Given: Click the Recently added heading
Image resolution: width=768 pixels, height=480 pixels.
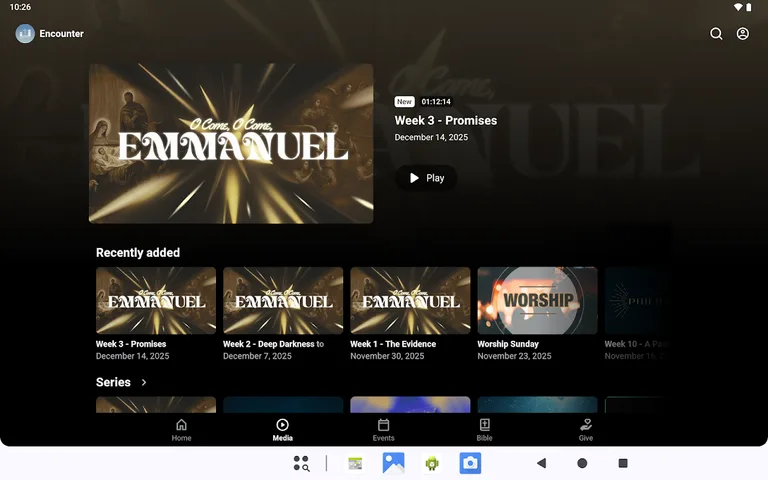Looking at the screenshot, I should 138,253.
